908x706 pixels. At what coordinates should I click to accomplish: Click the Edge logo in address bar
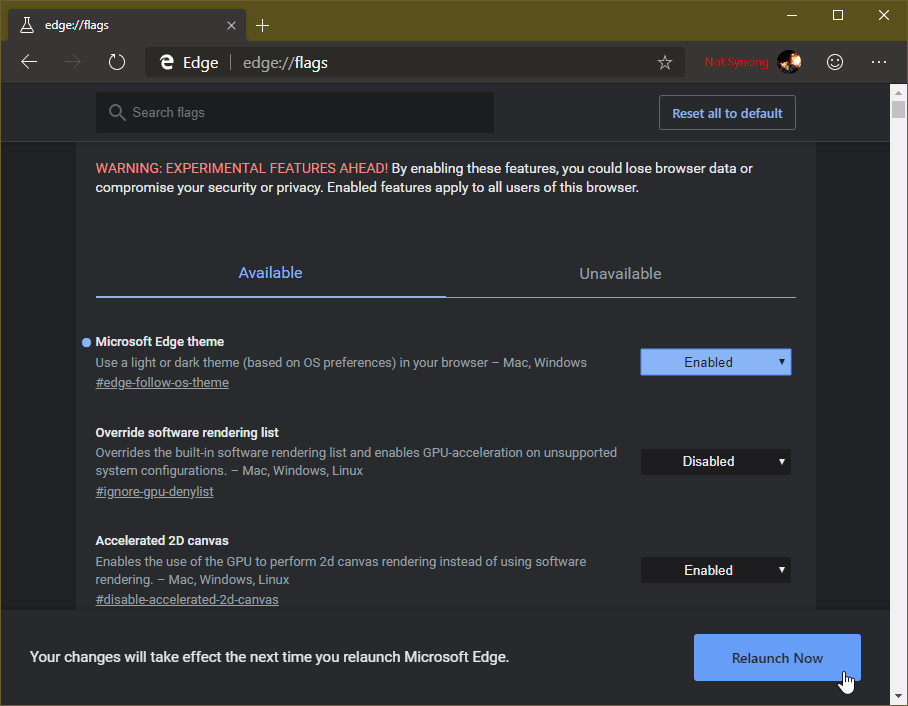167,62
